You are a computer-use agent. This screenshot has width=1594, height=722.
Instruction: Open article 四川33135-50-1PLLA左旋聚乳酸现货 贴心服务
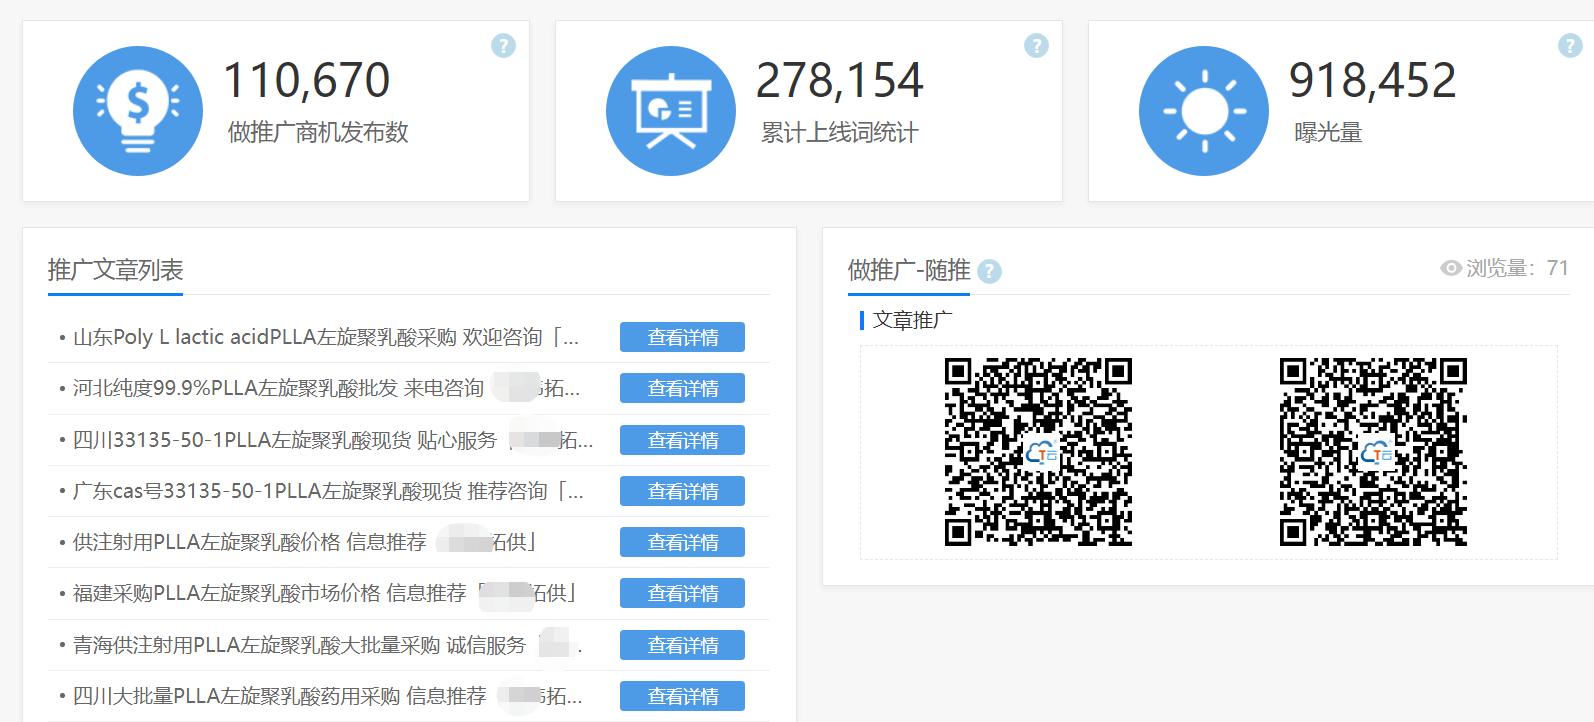333,440
